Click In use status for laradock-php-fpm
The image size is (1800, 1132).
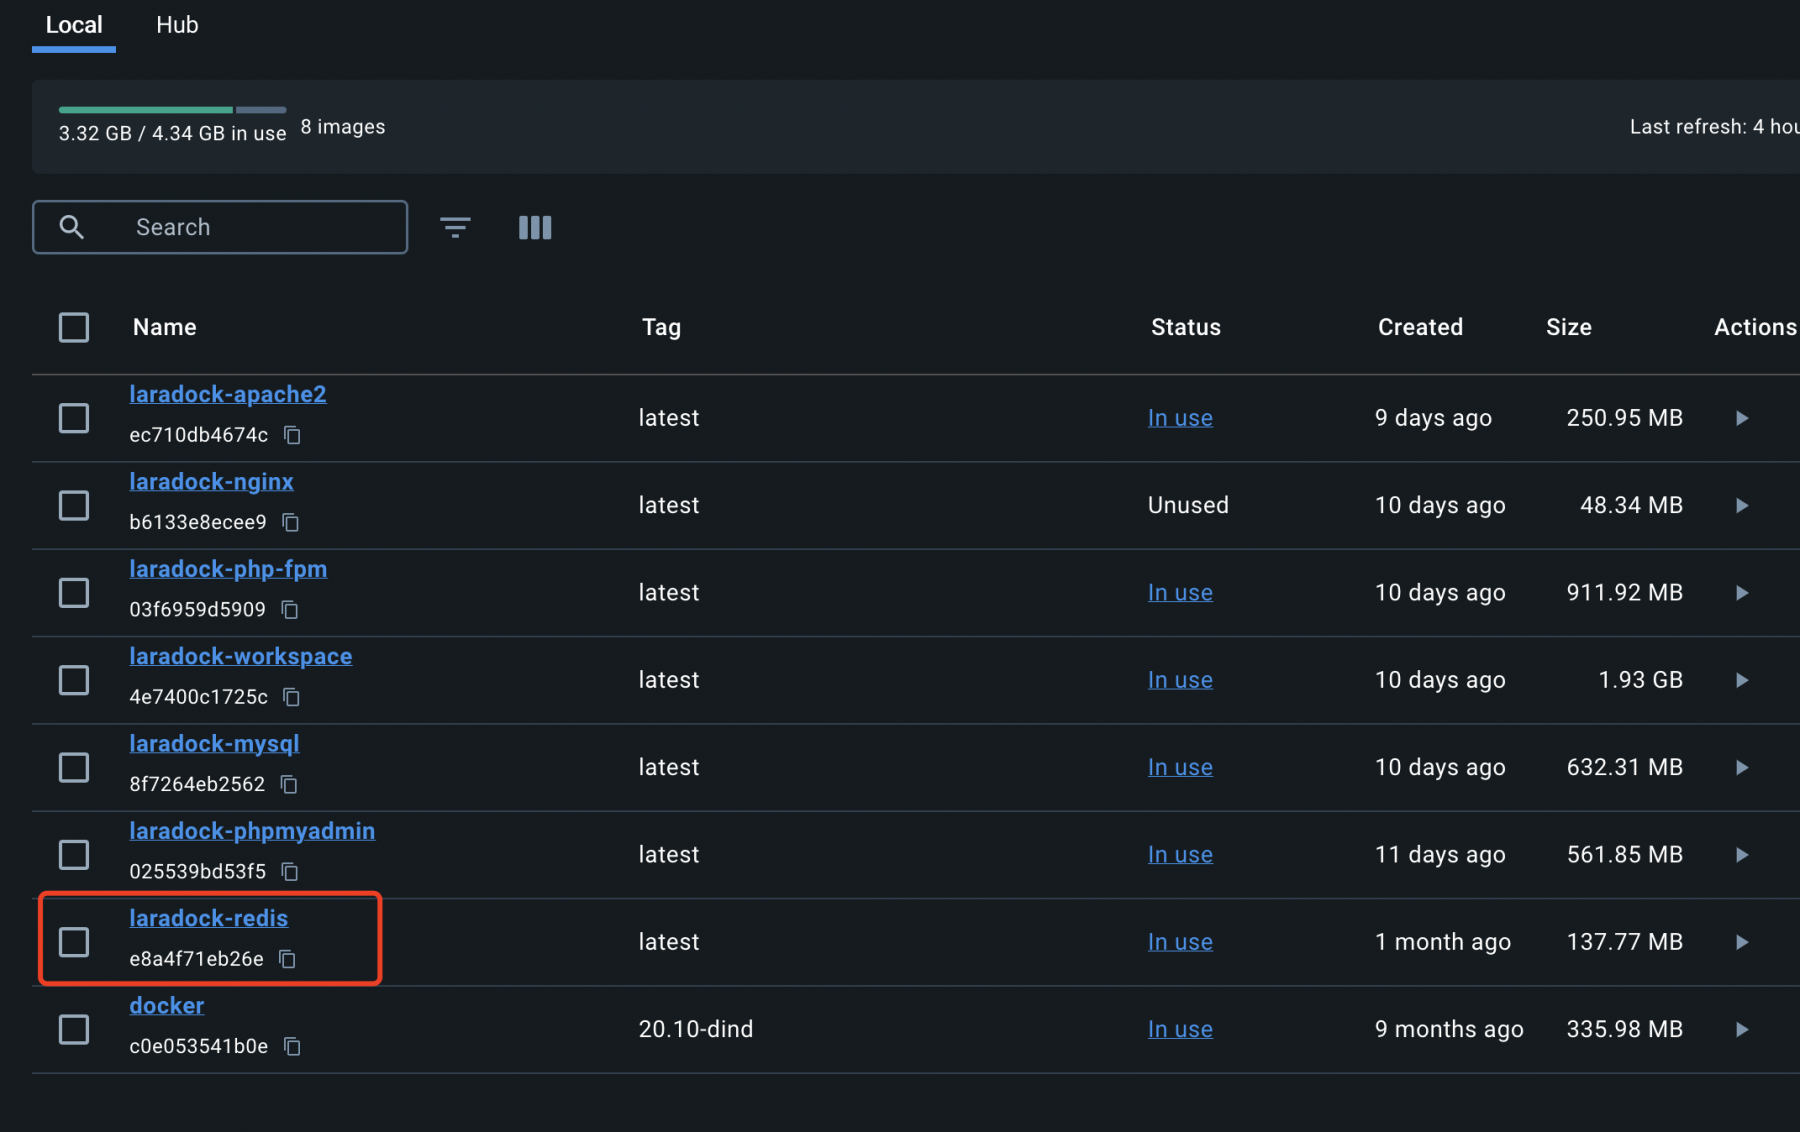pos(1180,593)
